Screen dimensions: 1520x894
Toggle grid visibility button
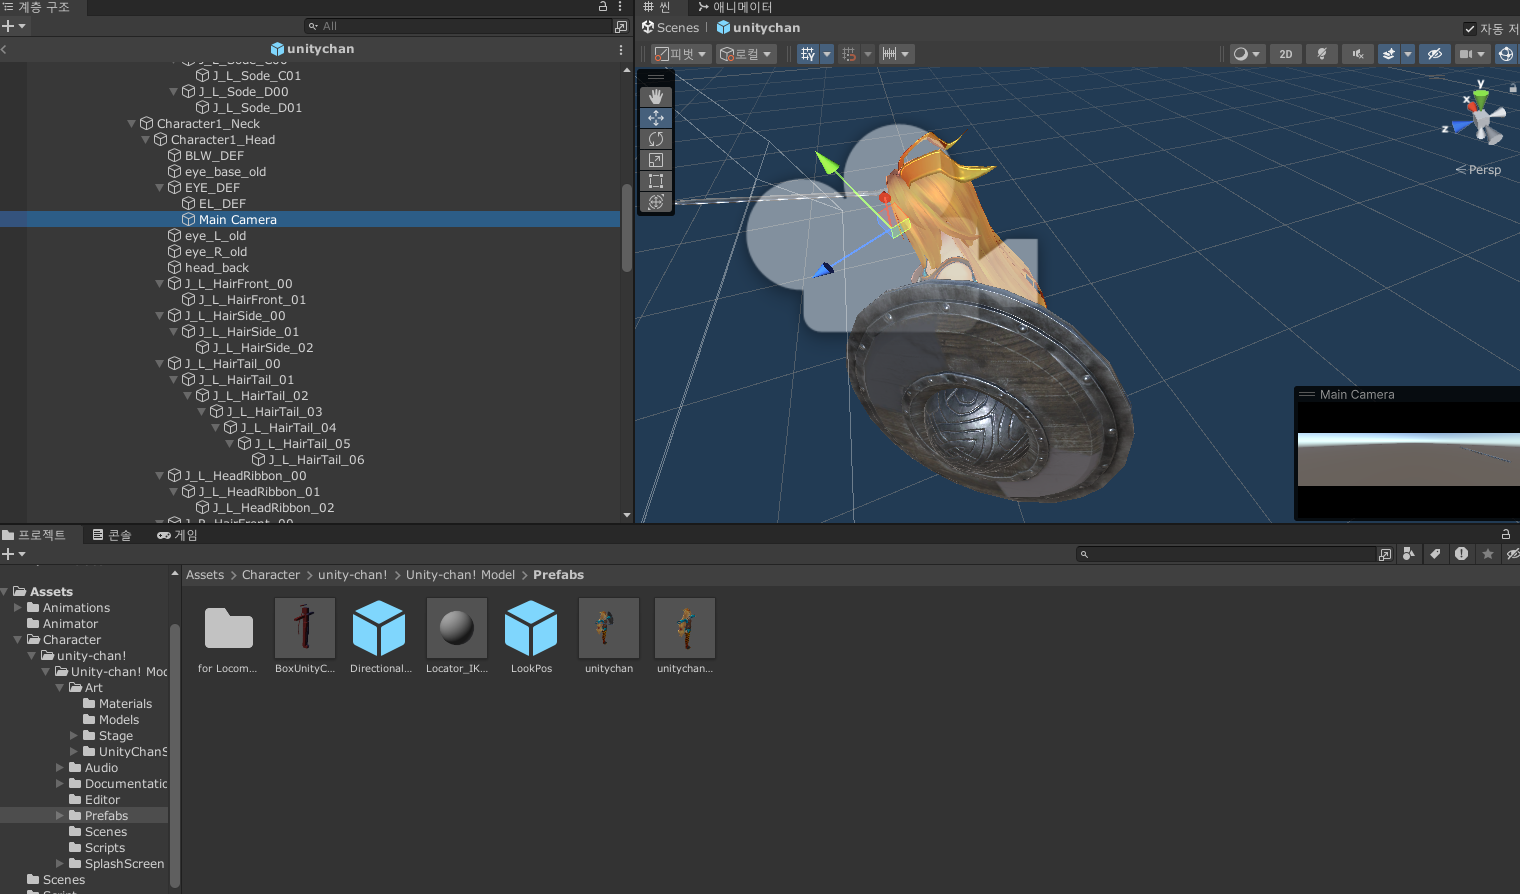click(x=808, y=54)
